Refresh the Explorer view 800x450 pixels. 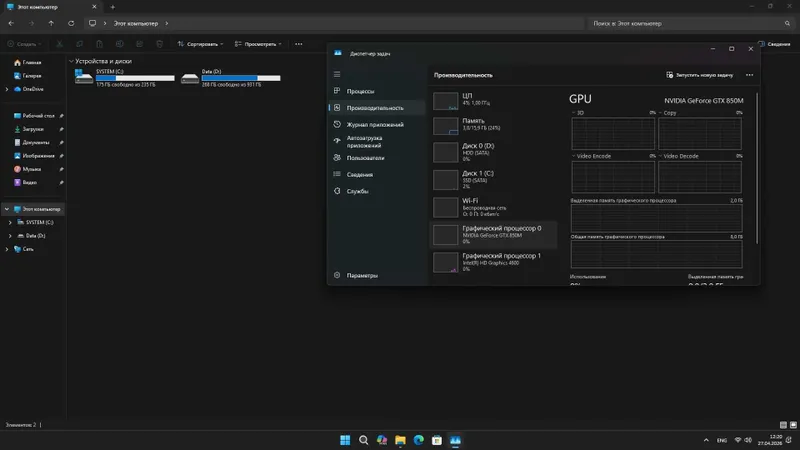pos(71,23)
